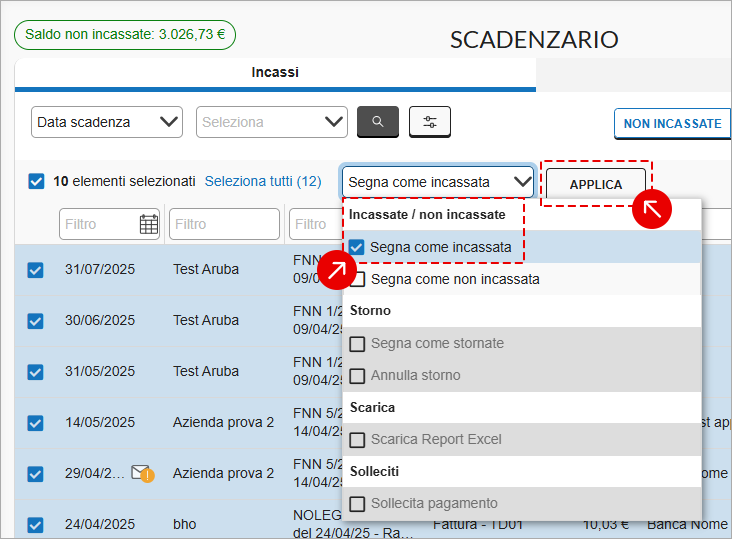Toggle Segna come incassata checkbox option
Image resolution: width=732 pixels, height=539 pixels.
coord(357,247)
